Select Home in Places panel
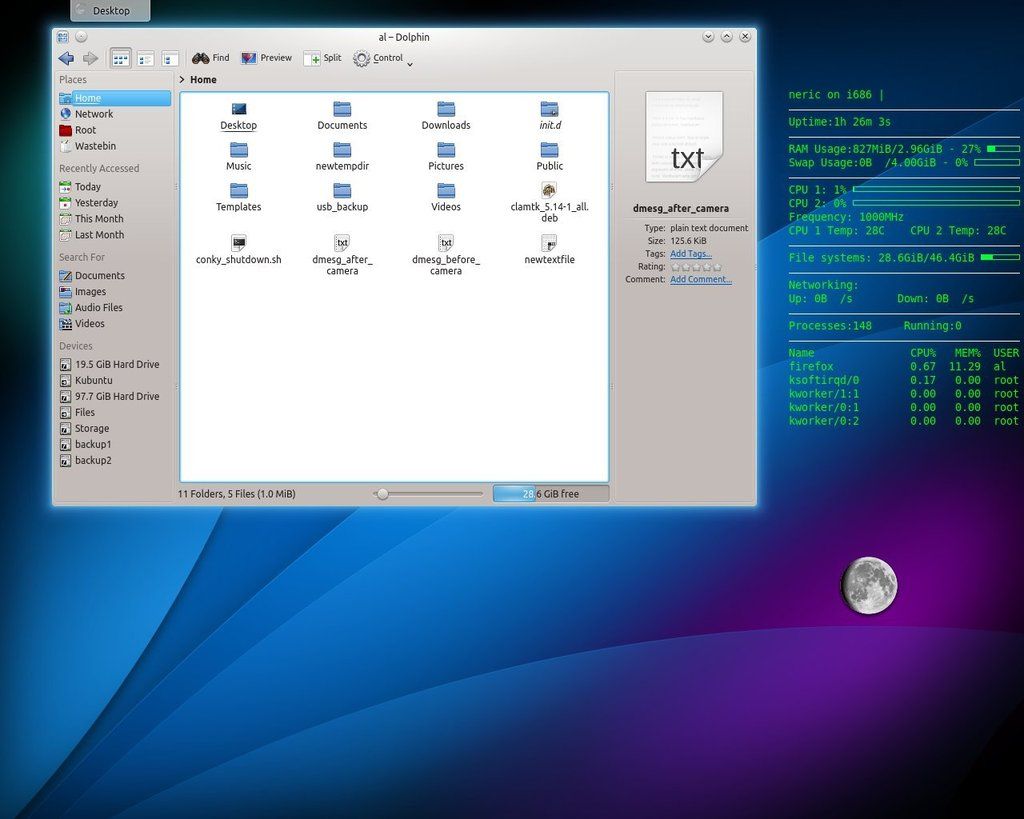Image resolution: width=1024 pixels, height=819 pixels. click(x=114, y=98)
